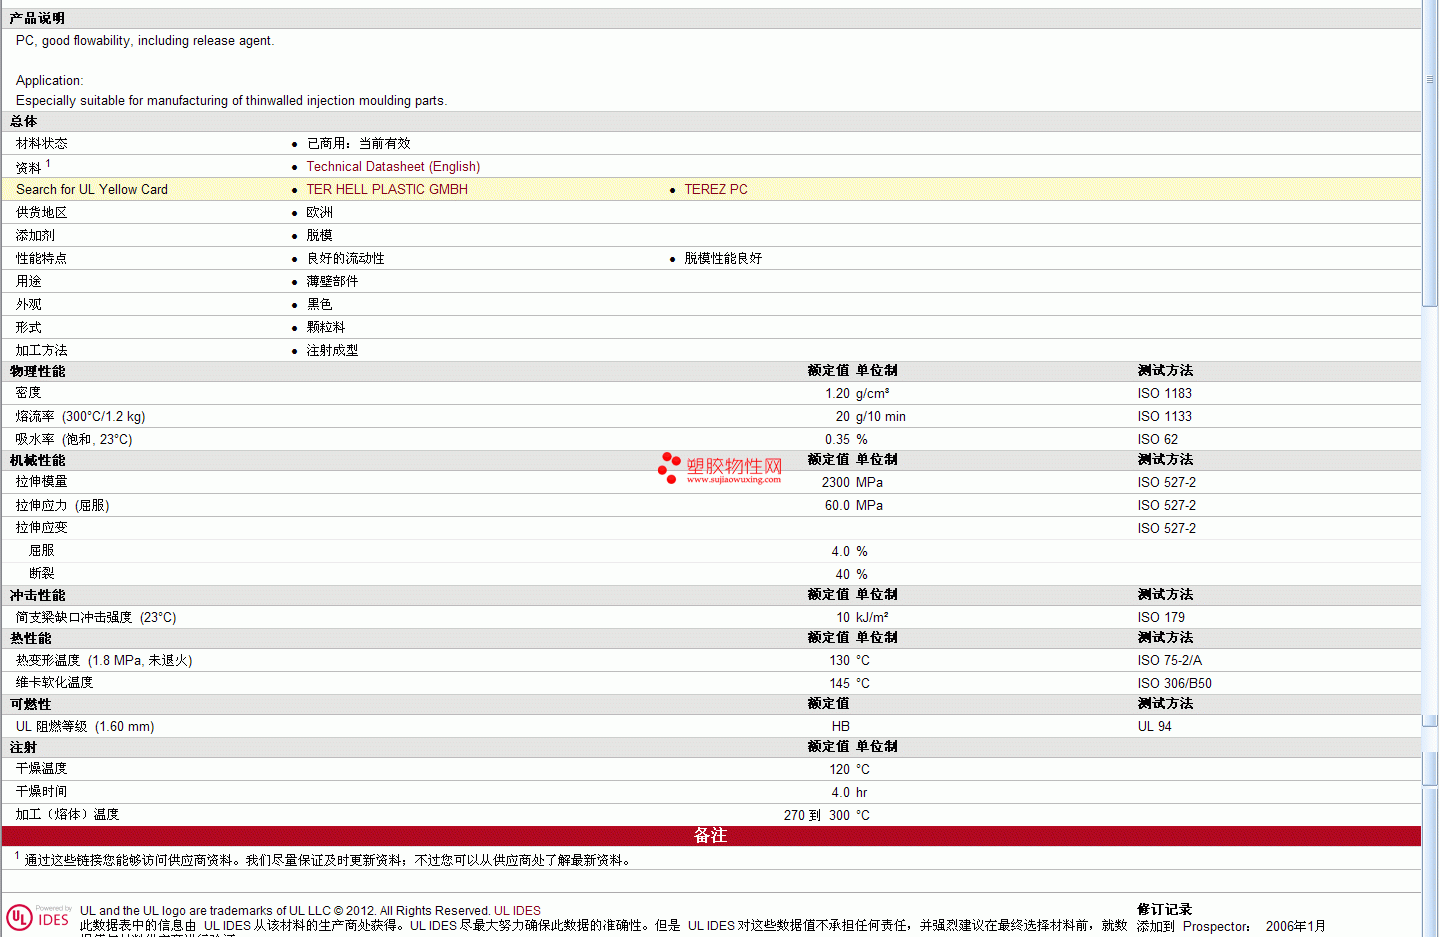Click the '简支梁缺口冲击强度 (23°C)' label
This screenshot has height=937, width=1440.
point(96,618)
